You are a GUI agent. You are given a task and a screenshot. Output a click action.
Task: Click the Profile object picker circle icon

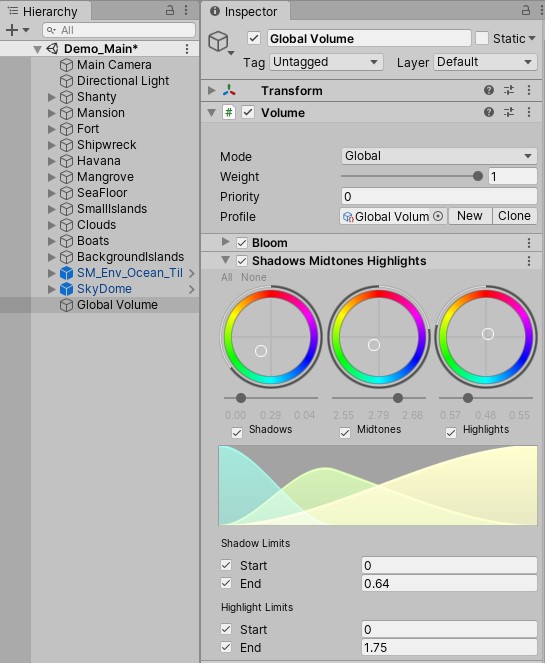(x=438, y=216)
